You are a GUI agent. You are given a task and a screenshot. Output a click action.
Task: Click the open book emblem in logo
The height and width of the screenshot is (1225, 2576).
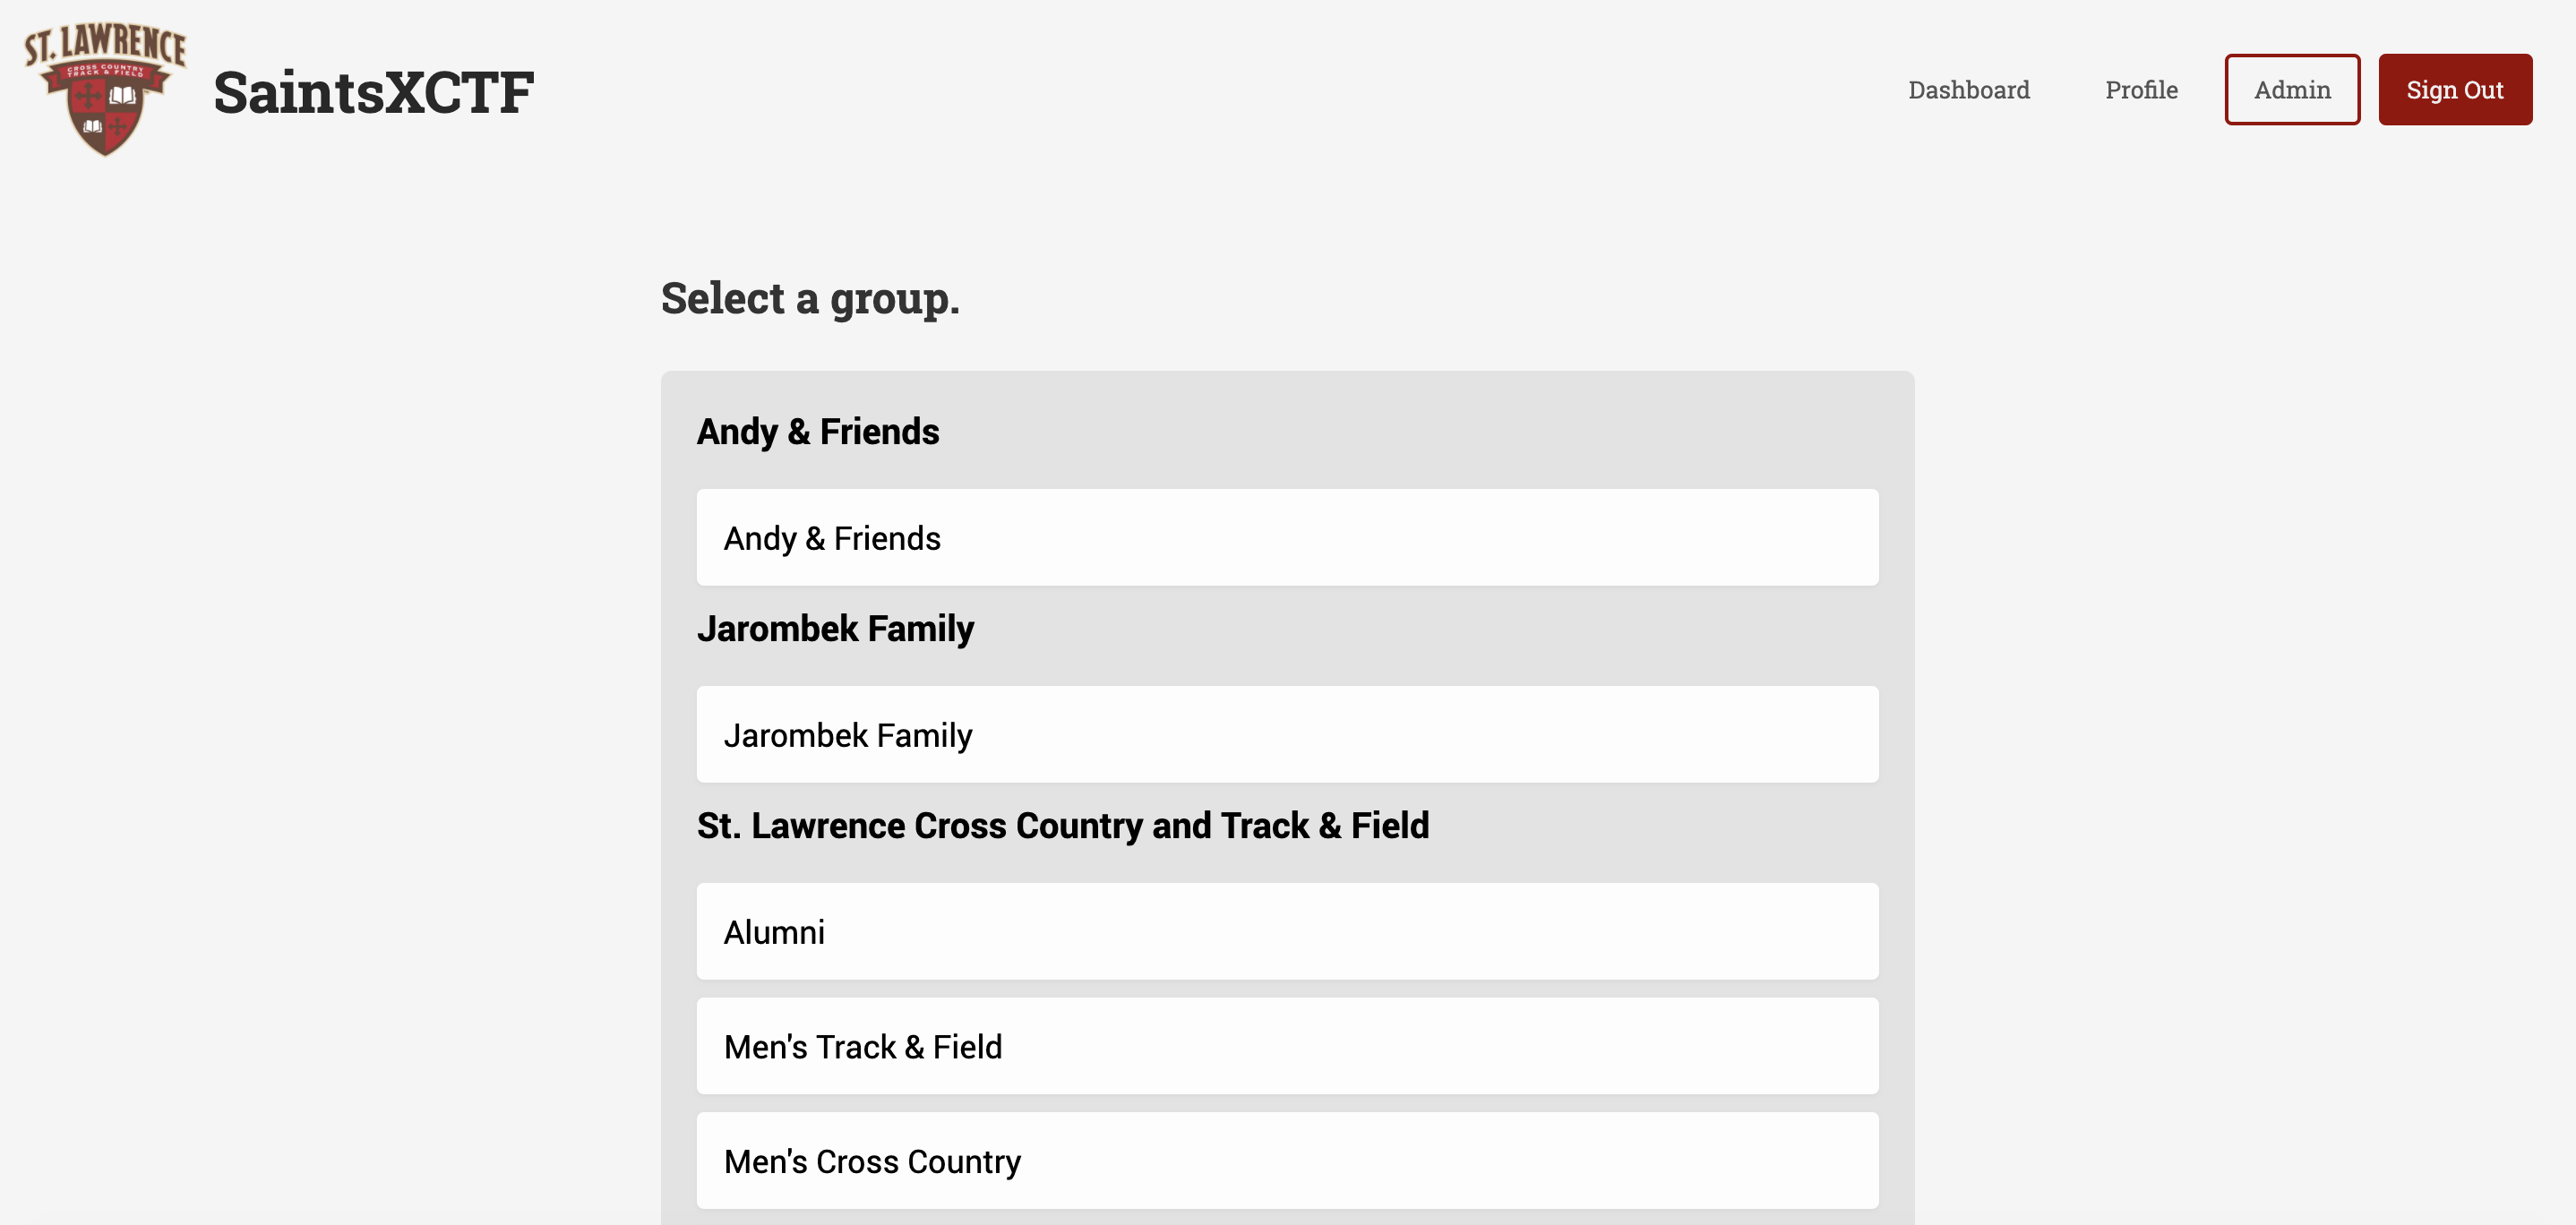point(122,96)
